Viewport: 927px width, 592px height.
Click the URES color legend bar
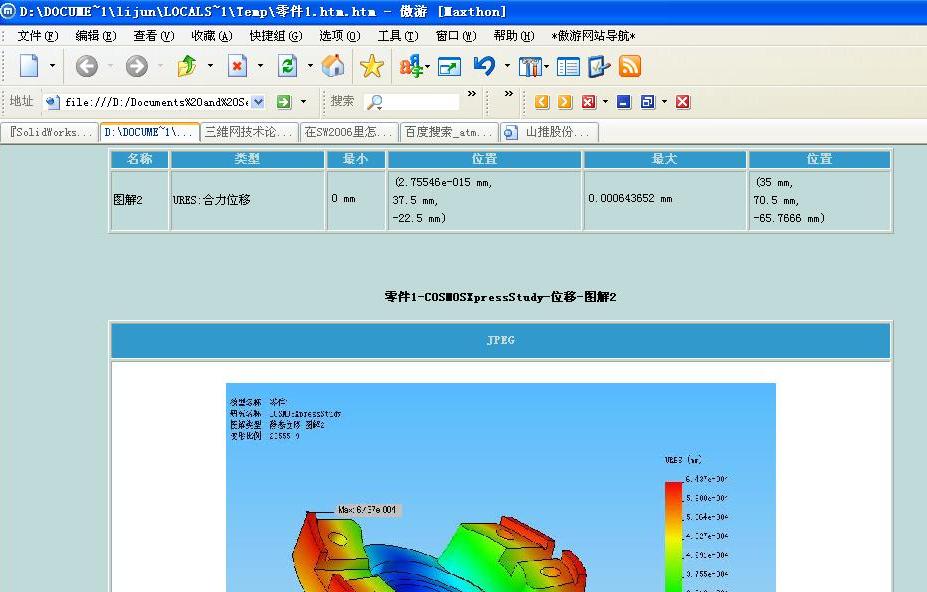[x=673, y=536]
